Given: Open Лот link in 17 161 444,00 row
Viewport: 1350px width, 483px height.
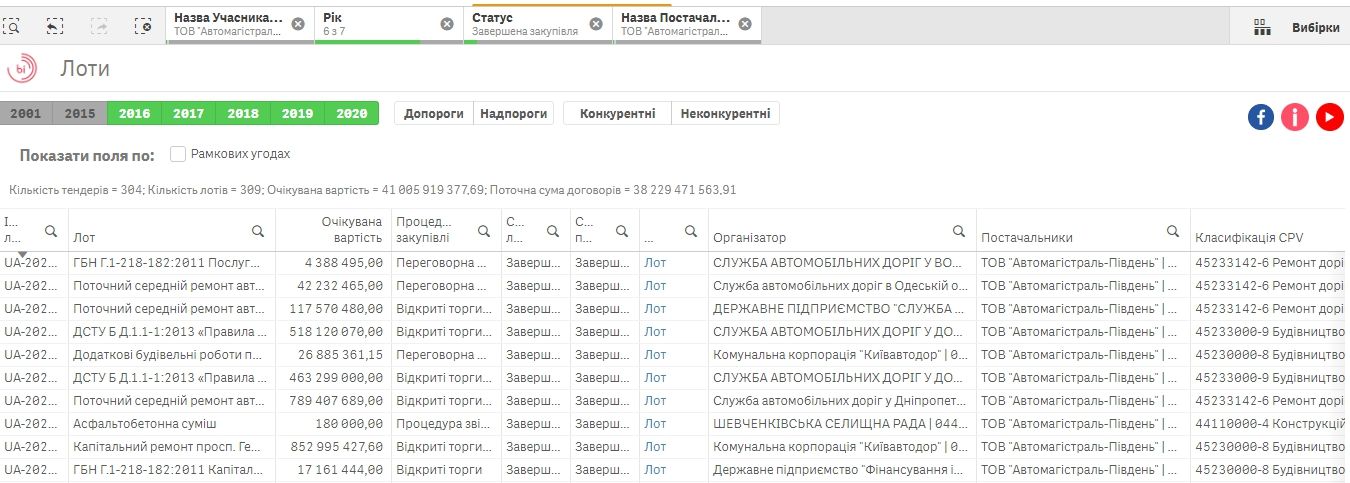Looking at the screenshot, I should click(x=655, y=469).
